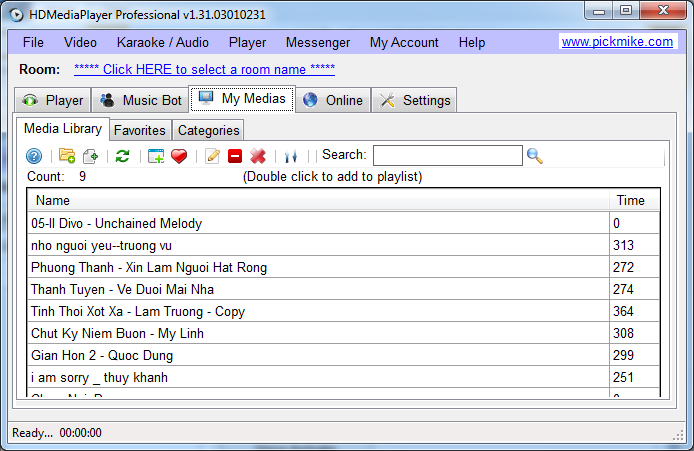Viewport: 694px width, 451px height.
Task: Click the time value 251
Action: [x=623, y=377]
